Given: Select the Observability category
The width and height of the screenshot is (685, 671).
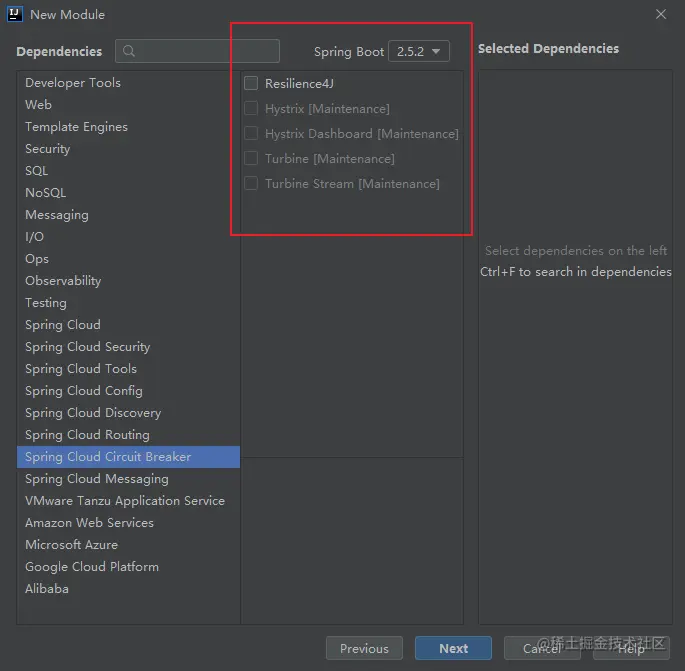Looking at the screenshot, I should coord(128,280).
